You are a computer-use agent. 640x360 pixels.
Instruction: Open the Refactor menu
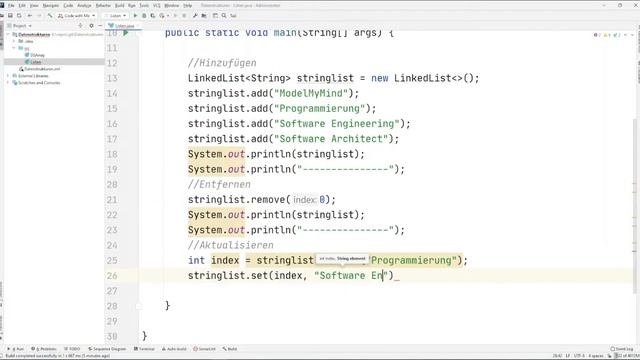[x=103, y=6]
